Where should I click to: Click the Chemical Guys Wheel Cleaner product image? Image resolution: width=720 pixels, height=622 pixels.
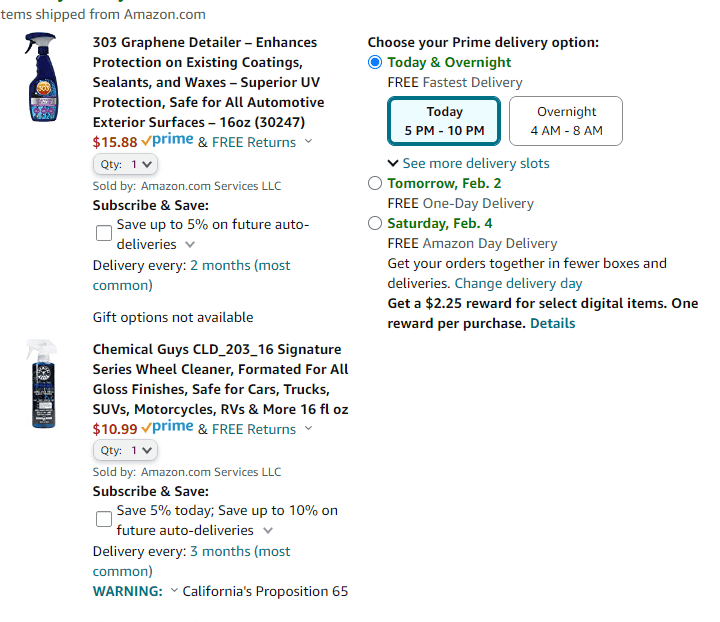pos(42,384)
